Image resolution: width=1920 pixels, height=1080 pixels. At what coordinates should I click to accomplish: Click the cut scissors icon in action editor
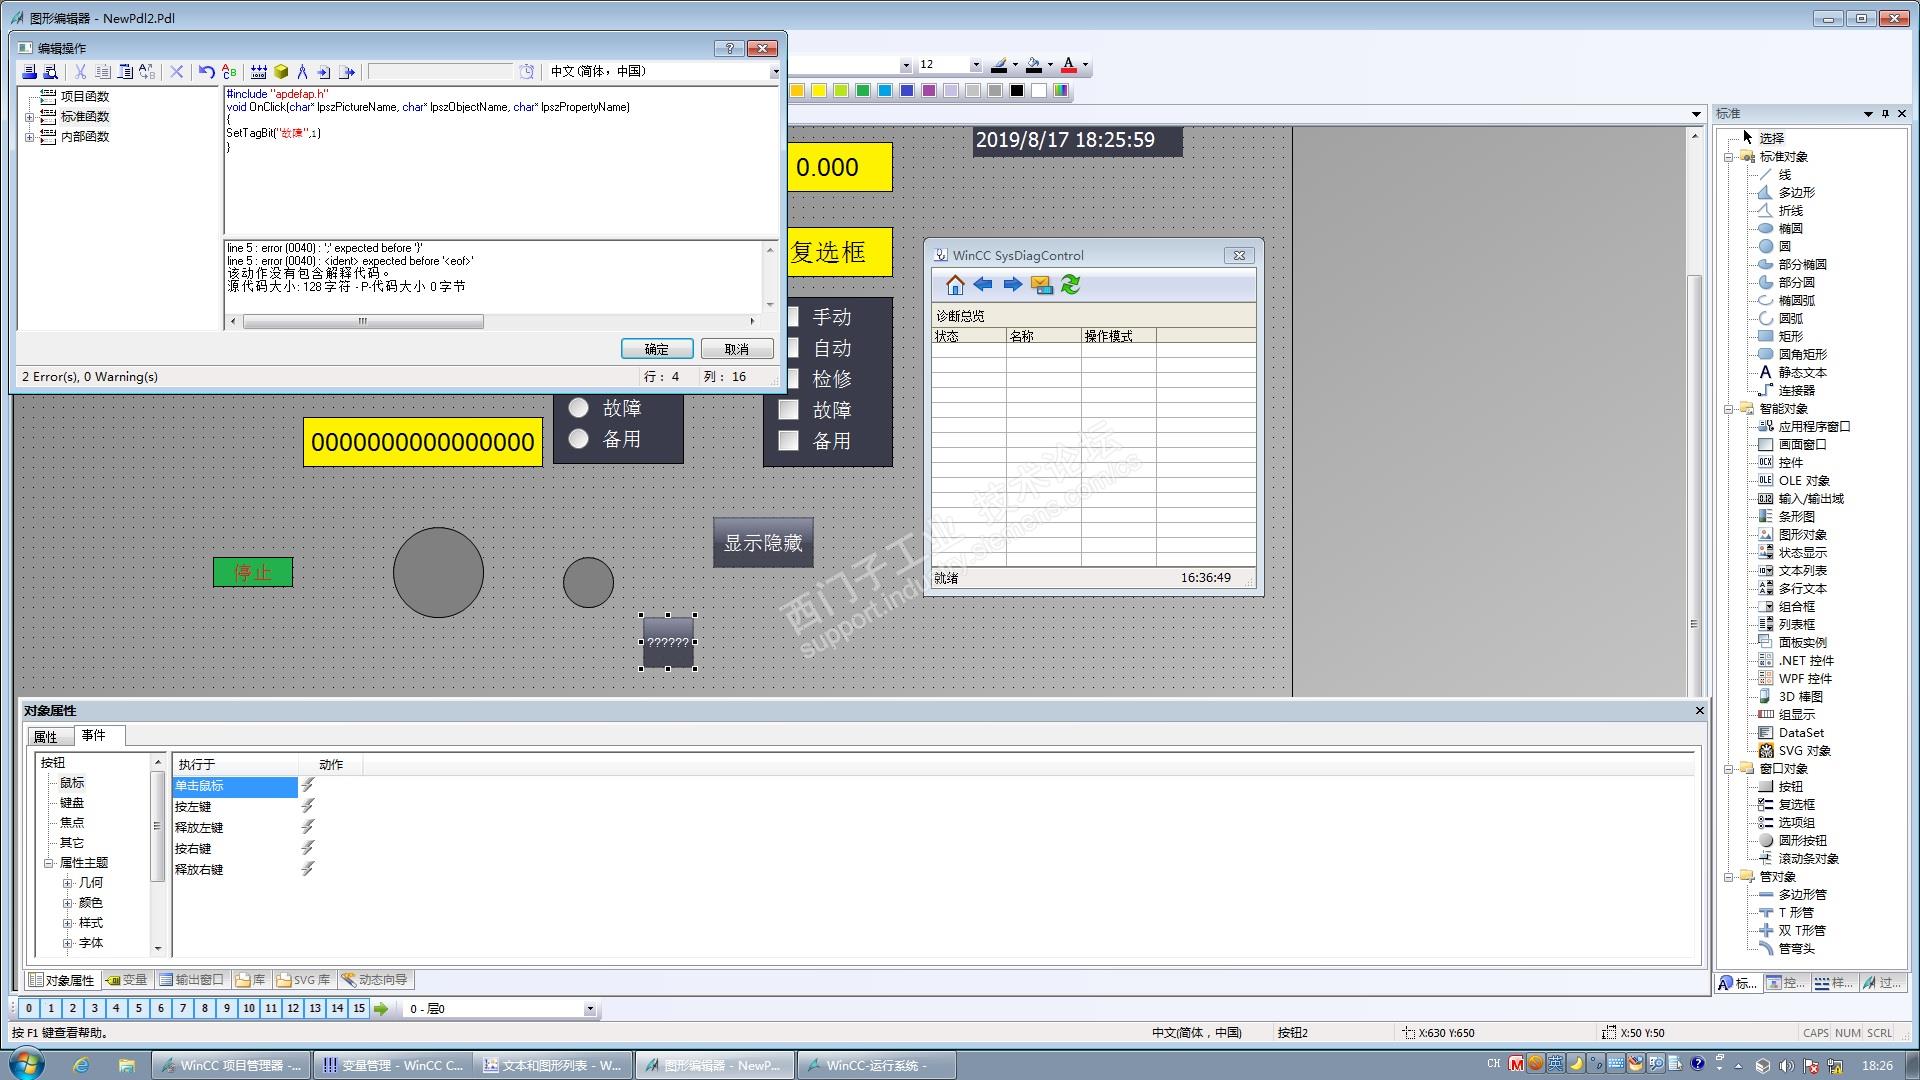[x=80, y=72]
